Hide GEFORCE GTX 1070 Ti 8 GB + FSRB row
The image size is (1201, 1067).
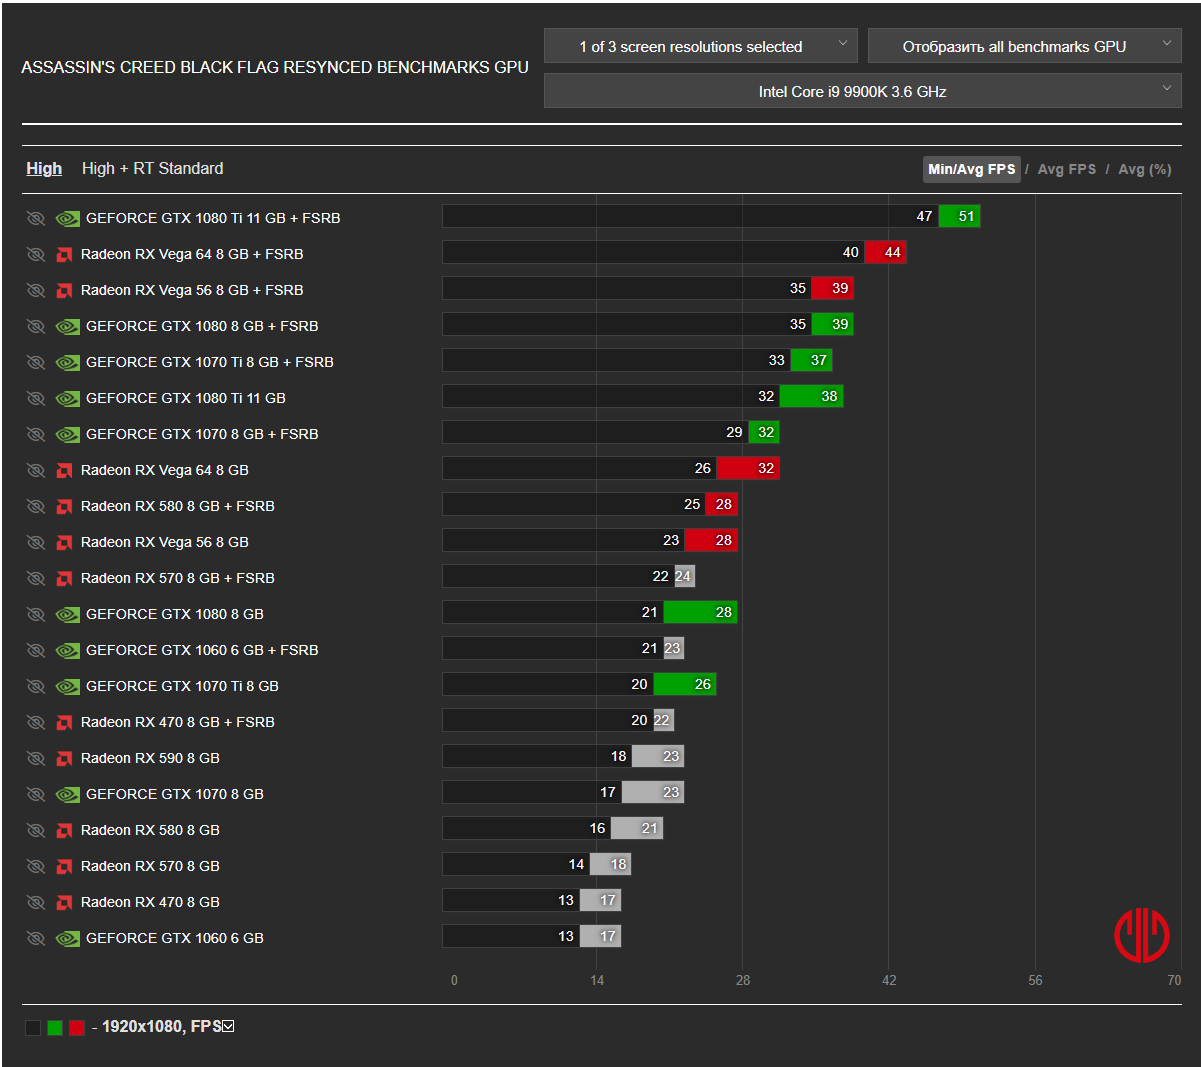[36, 362]
